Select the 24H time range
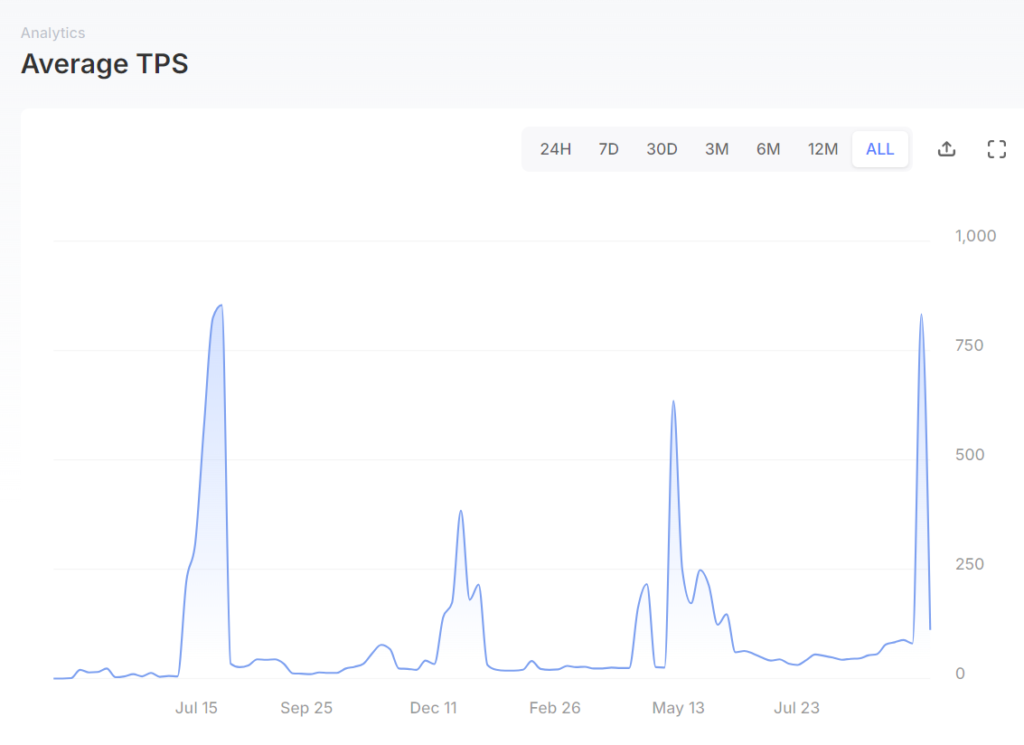 555,149
